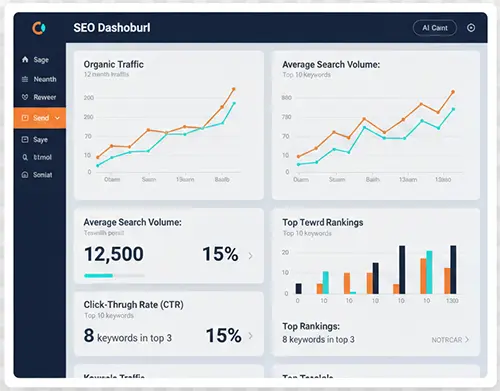
Task: Expand the Click-Through Rate 15% chevron
Action: click(250, 336)
